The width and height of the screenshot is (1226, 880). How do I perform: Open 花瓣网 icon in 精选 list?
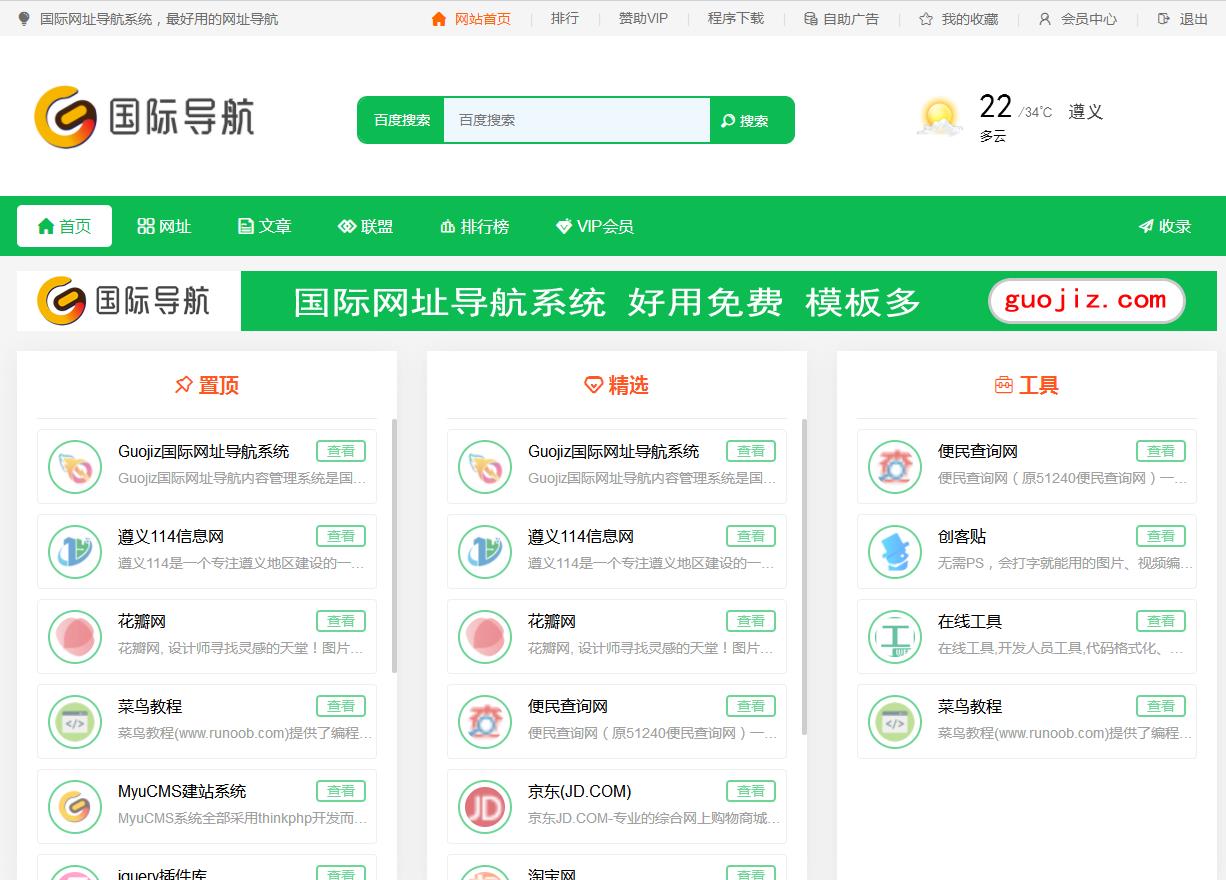tap(485, 637)
